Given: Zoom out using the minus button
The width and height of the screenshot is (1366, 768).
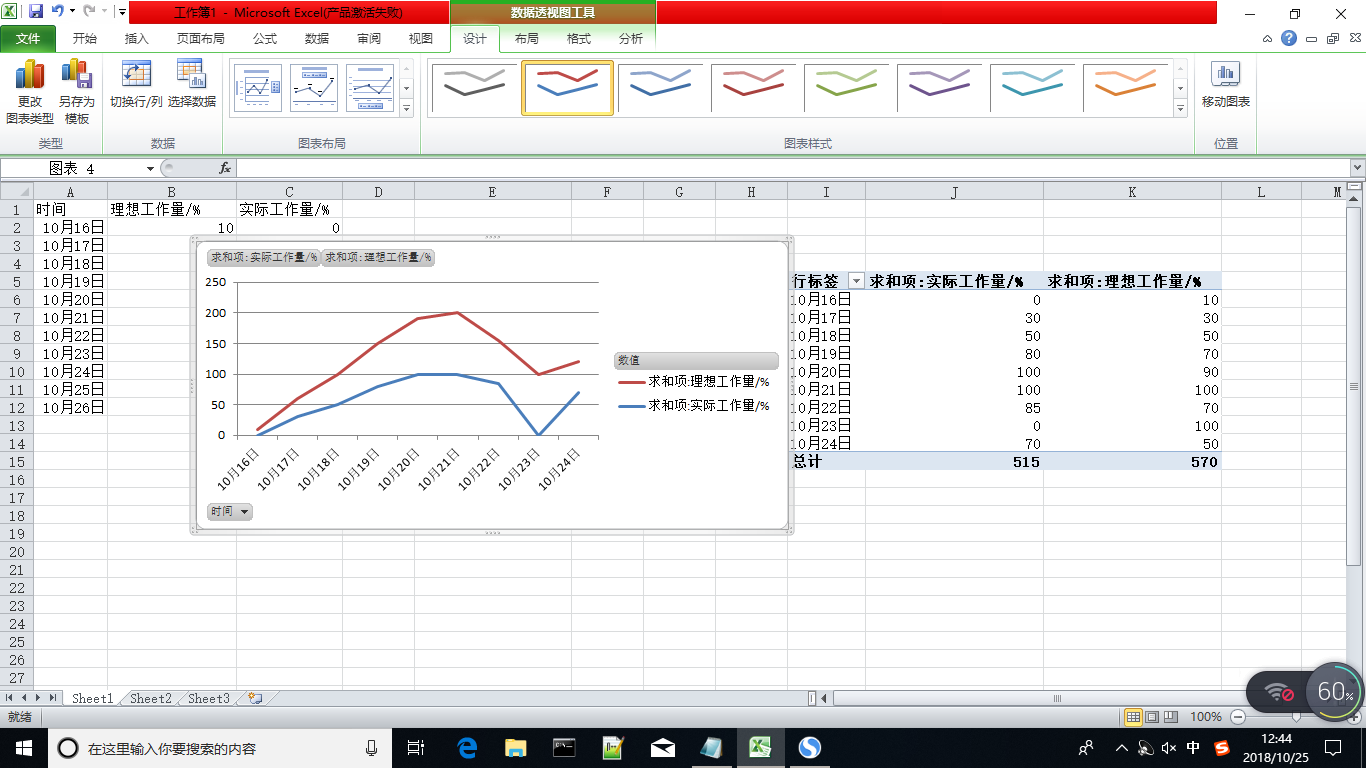Looking at the screenshot, I should (x=1238, y=717).
